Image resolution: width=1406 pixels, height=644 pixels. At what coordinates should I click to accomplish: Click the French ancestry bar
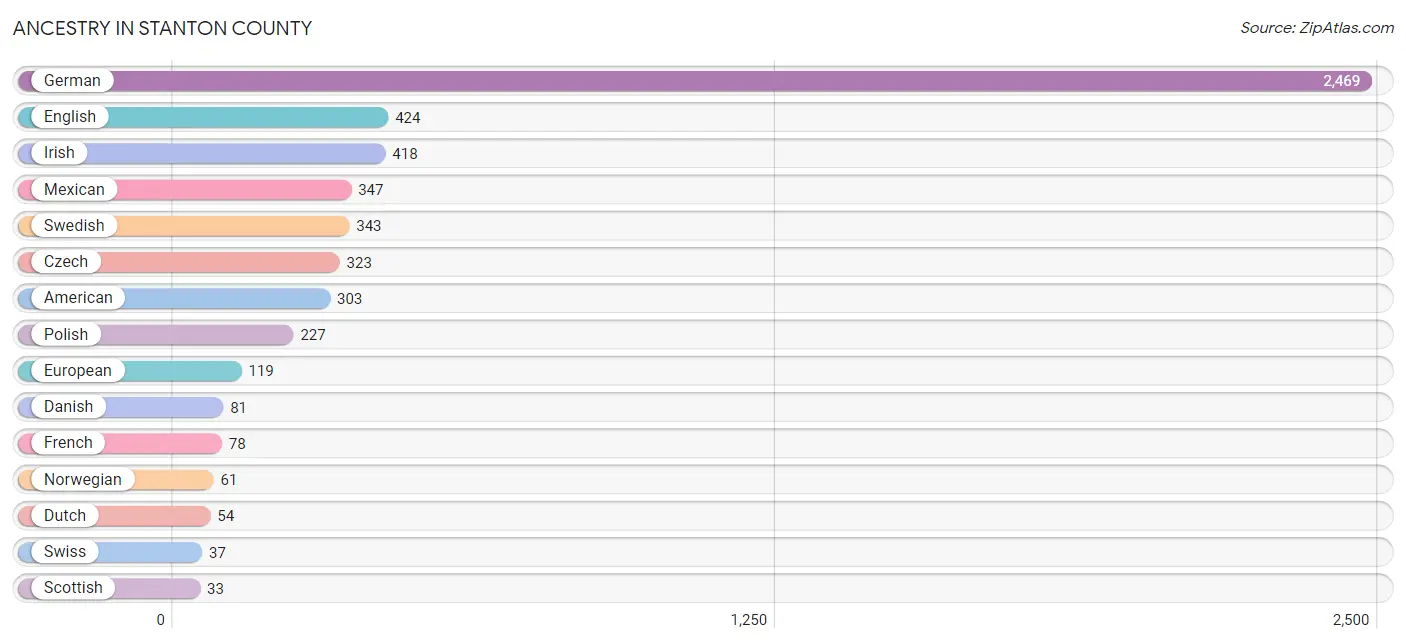(120, 443)
